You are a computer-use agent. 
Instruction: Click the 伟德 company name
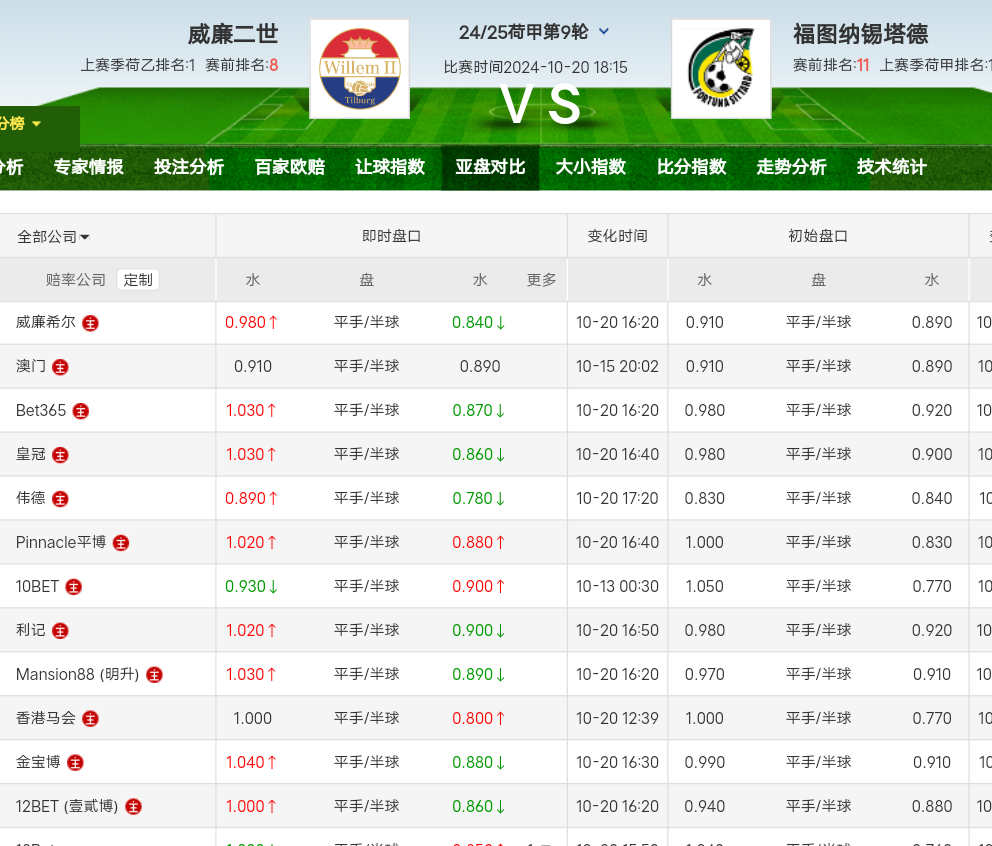(x=30, y=498)
